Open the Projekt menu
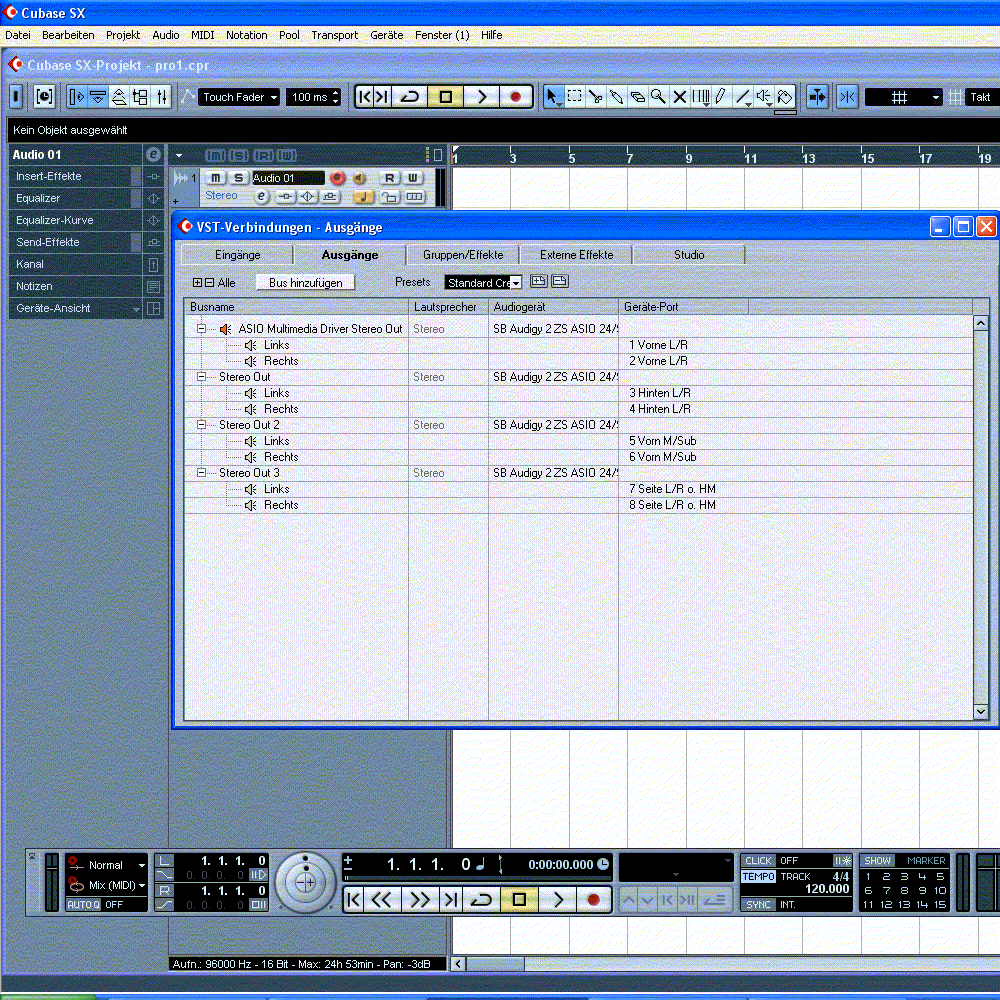Viewport: 1000px width, 1000px height. (123, 35)
